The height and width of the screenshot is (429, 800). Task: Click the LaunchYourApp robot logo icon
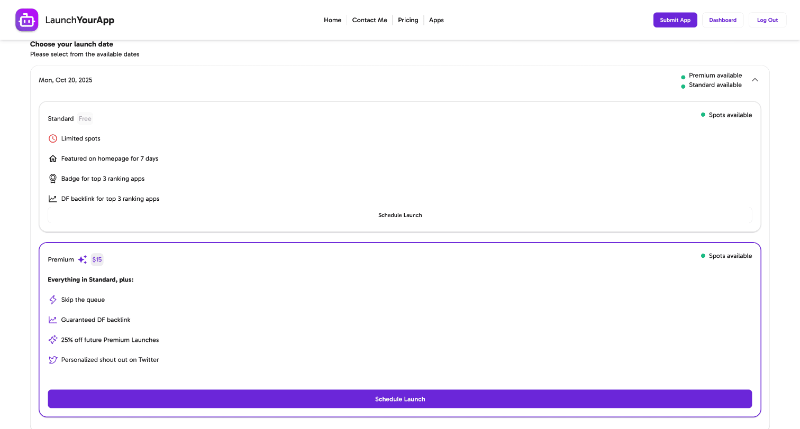coord(27,20)
